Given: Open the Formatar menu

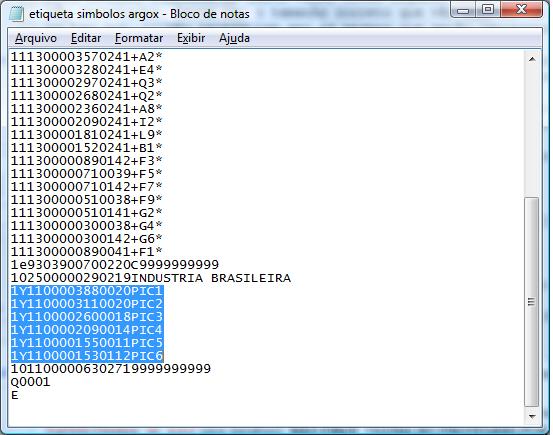Looking at the screenshot, I should tap(139, 38).
